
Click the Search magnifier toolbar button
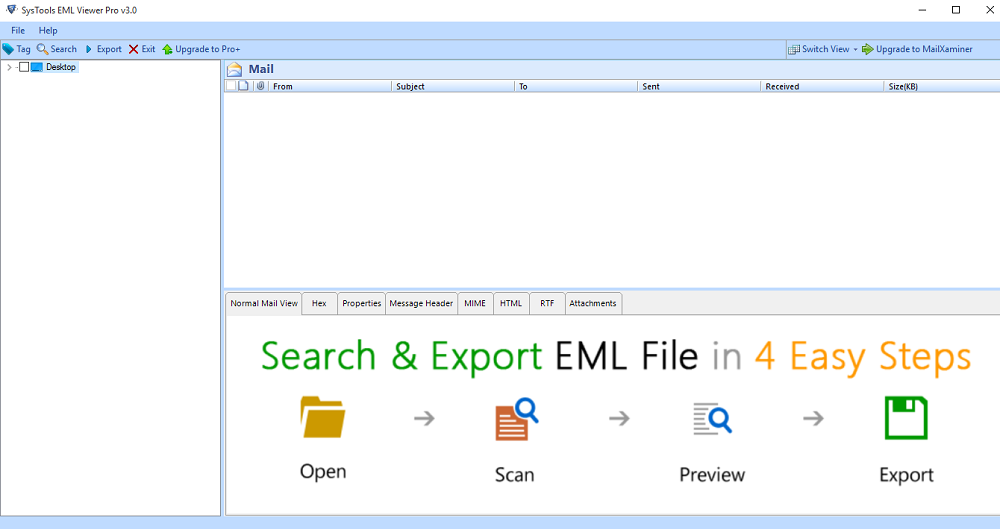click(x=57, y=49)
